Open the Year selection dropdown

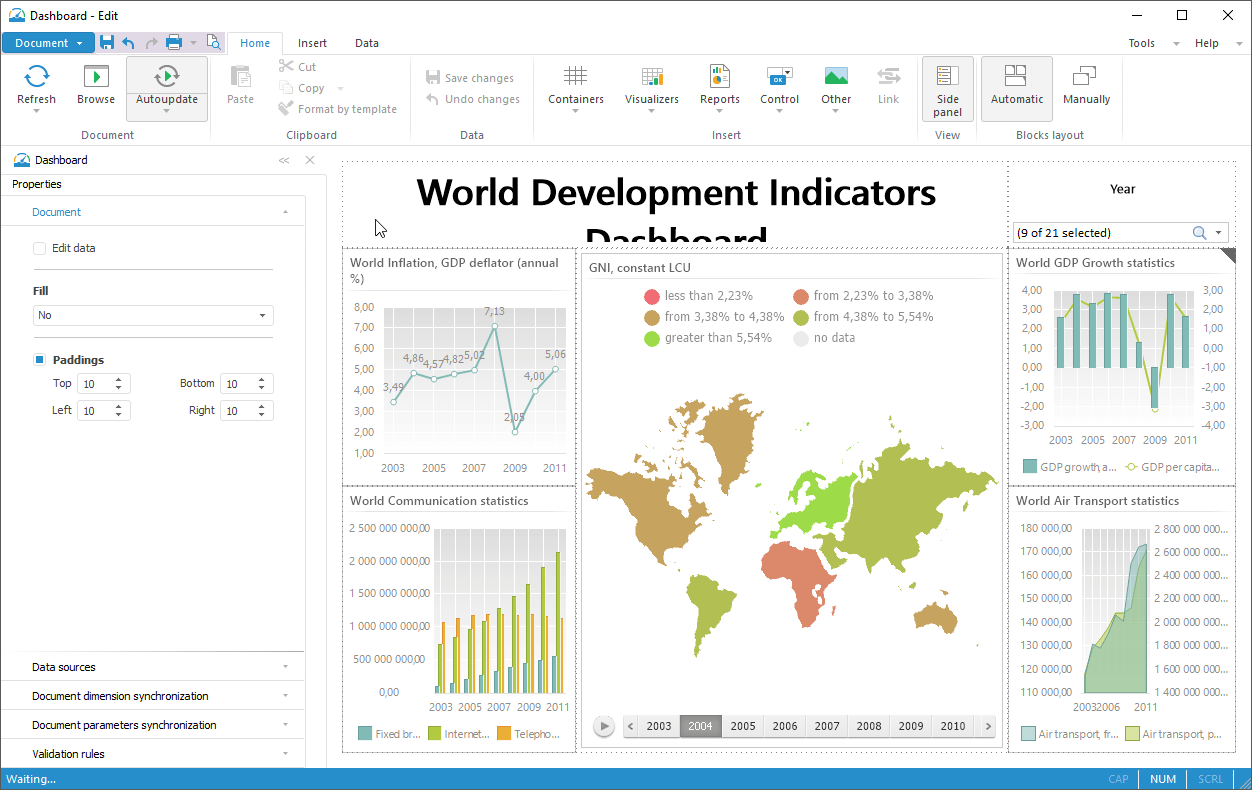point(1219,233)
